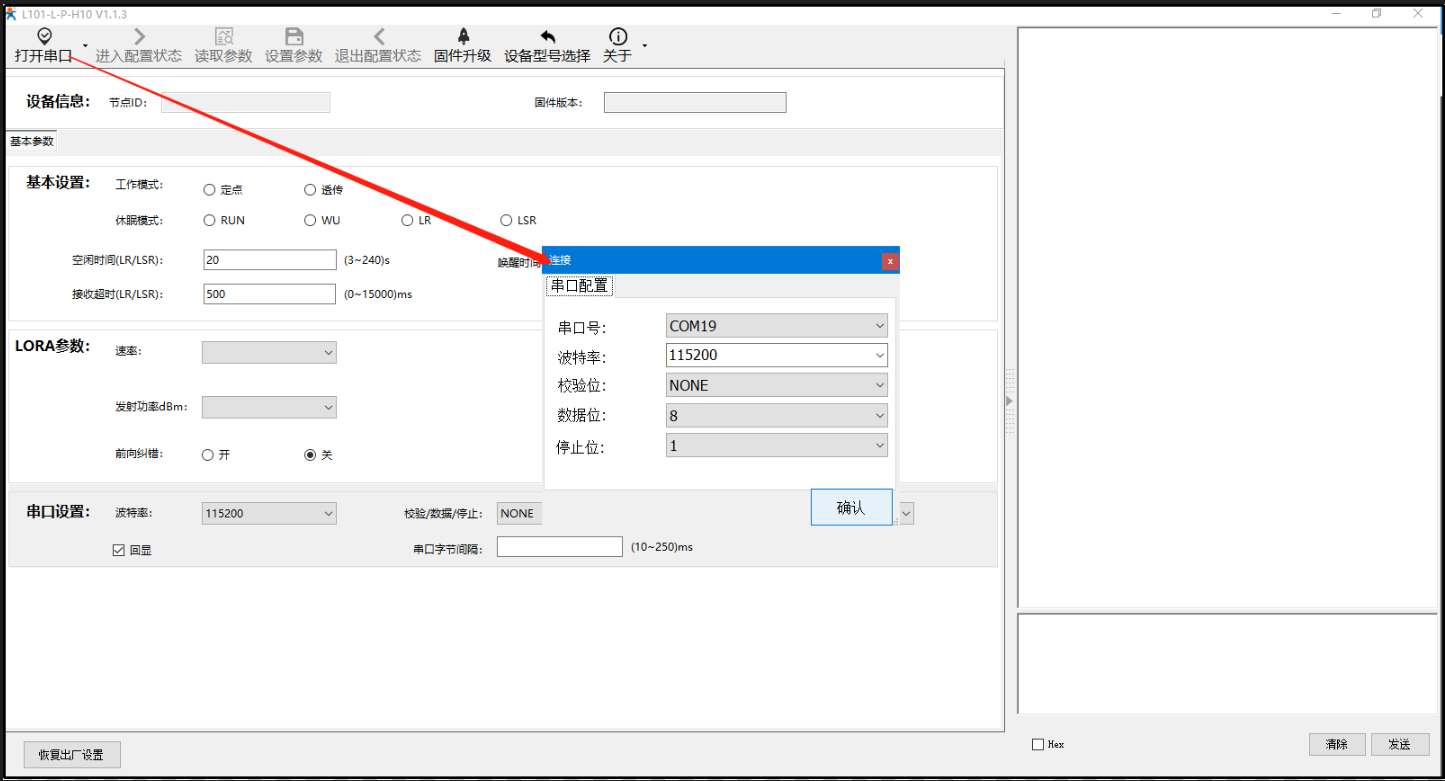Click the 恢复出厂设置 factory reset button
The height and width of the screenshot is (781, 1445).
pos(72,755)
